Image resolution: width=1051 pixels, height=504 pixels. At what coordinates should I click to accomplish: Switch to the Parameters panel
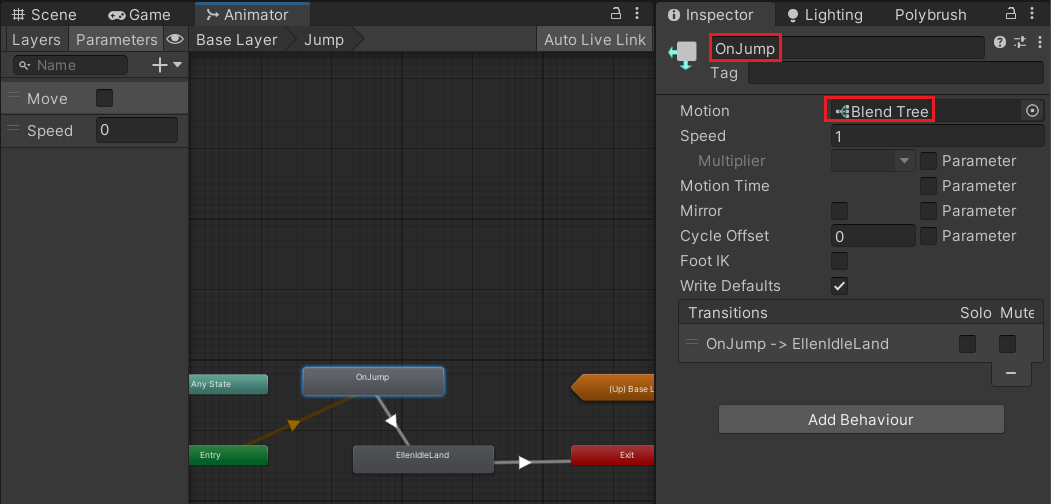pyautogui.click(x=117, y=40)
